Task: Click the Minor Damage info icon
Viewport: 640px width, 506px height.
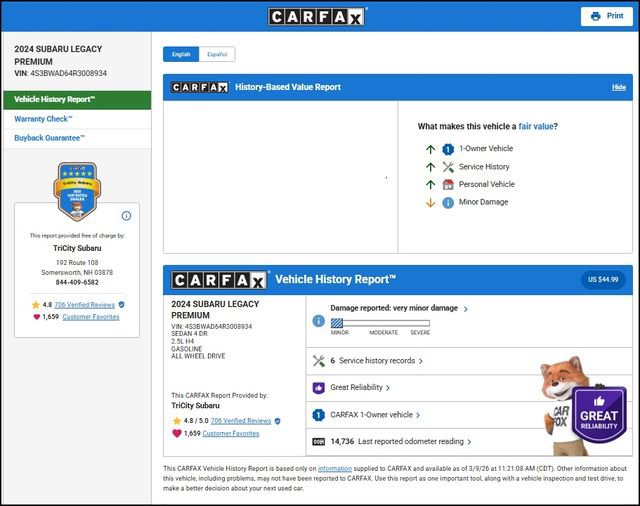Action: click(448, 202)
